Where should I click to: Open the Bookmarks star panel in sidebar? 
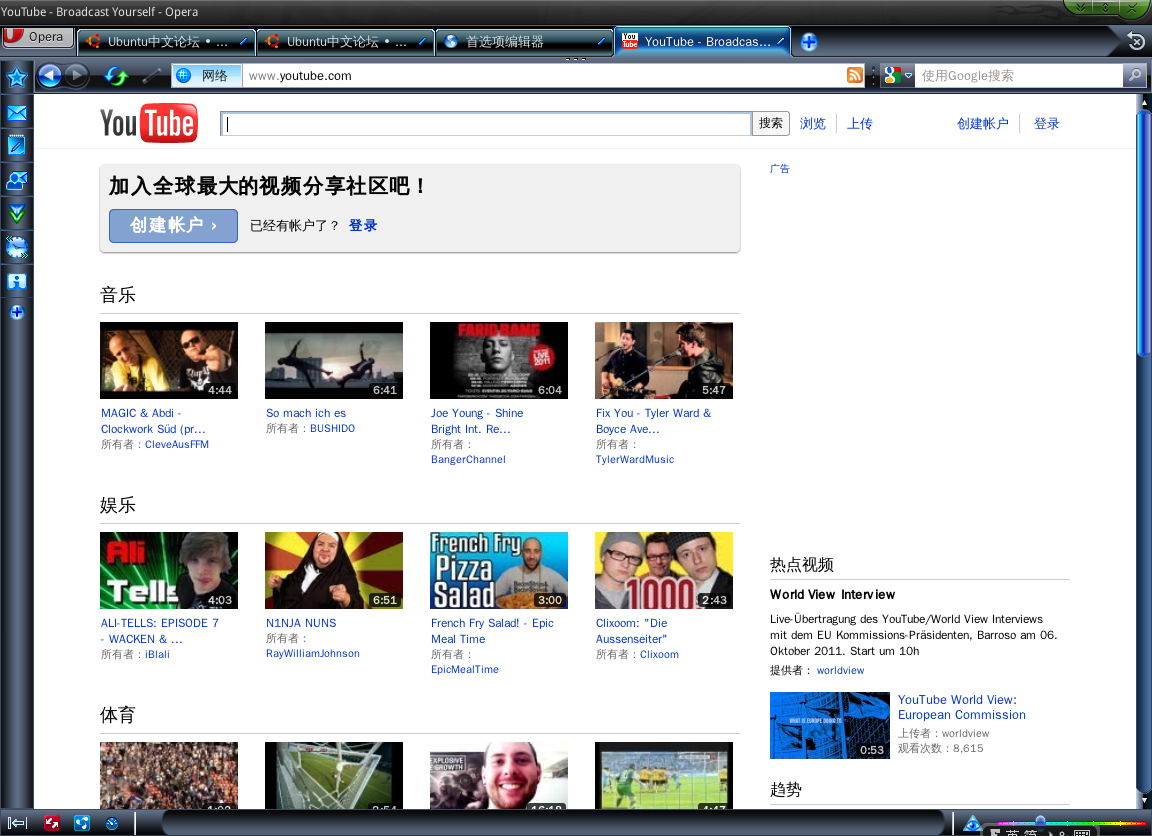coord(16,77)
